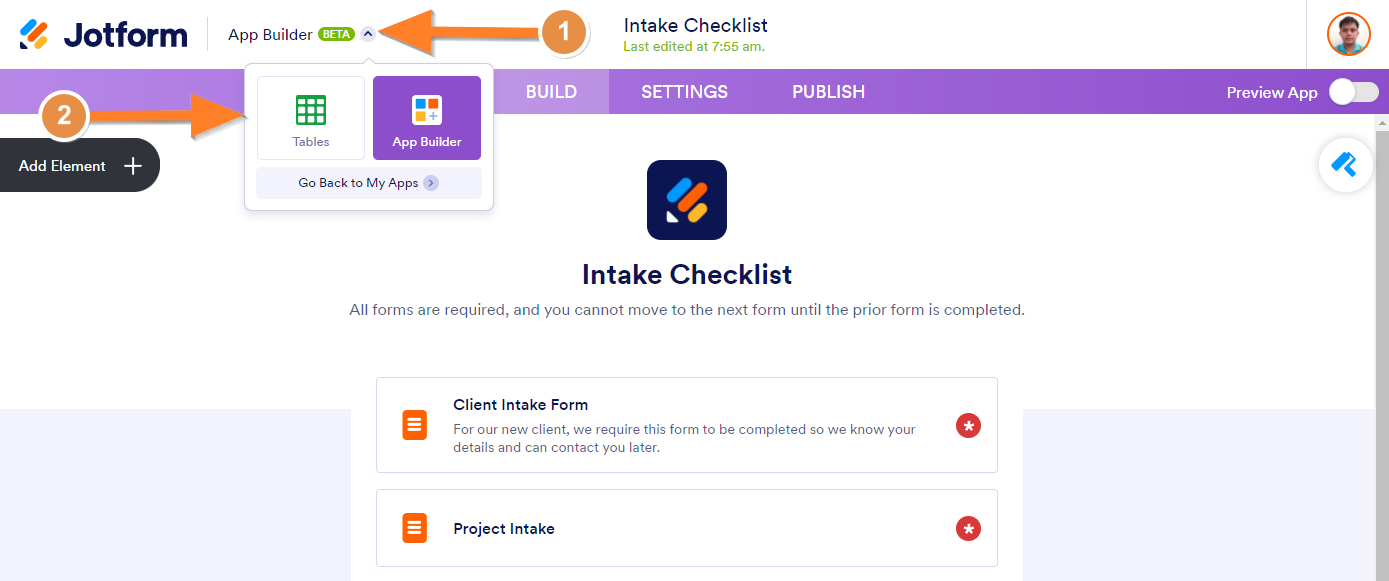Viewport: 1389px width, 581px height.
Task: Click required asterisk on Client Intake Form
Action: 968,426
